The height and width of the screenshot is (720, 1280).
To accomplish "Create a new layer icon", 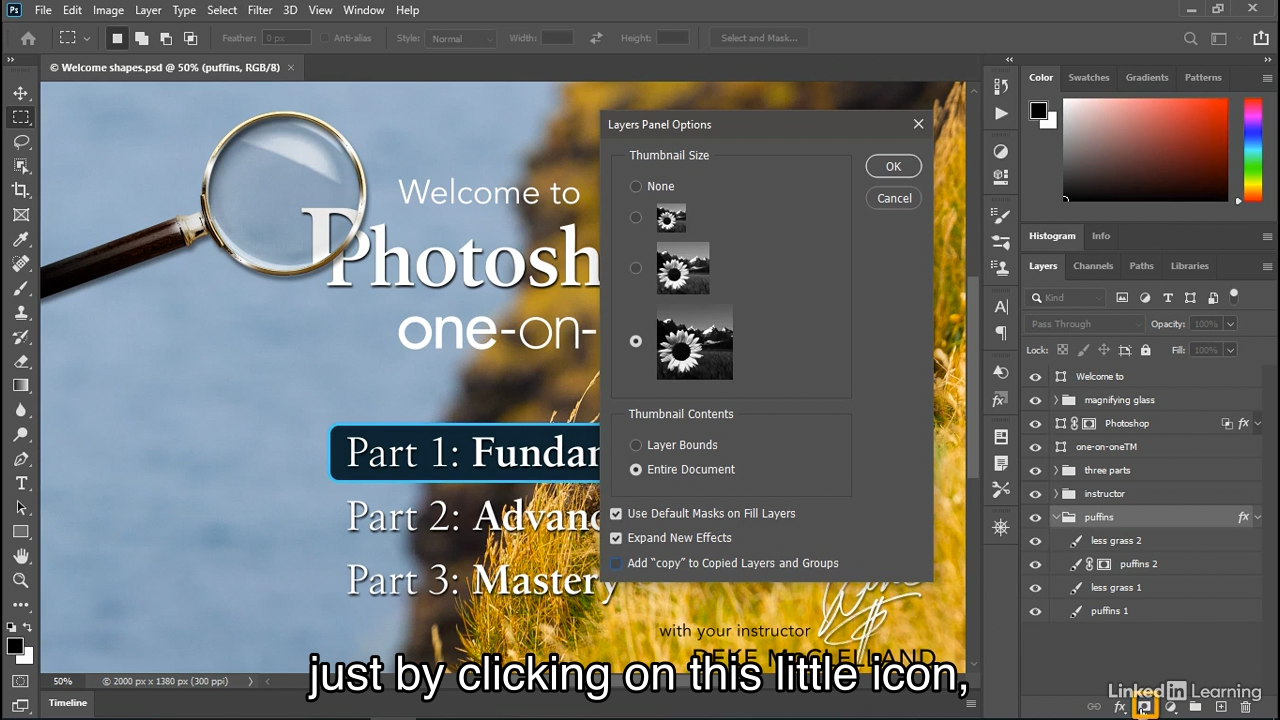I will [x=1221, y=707].
